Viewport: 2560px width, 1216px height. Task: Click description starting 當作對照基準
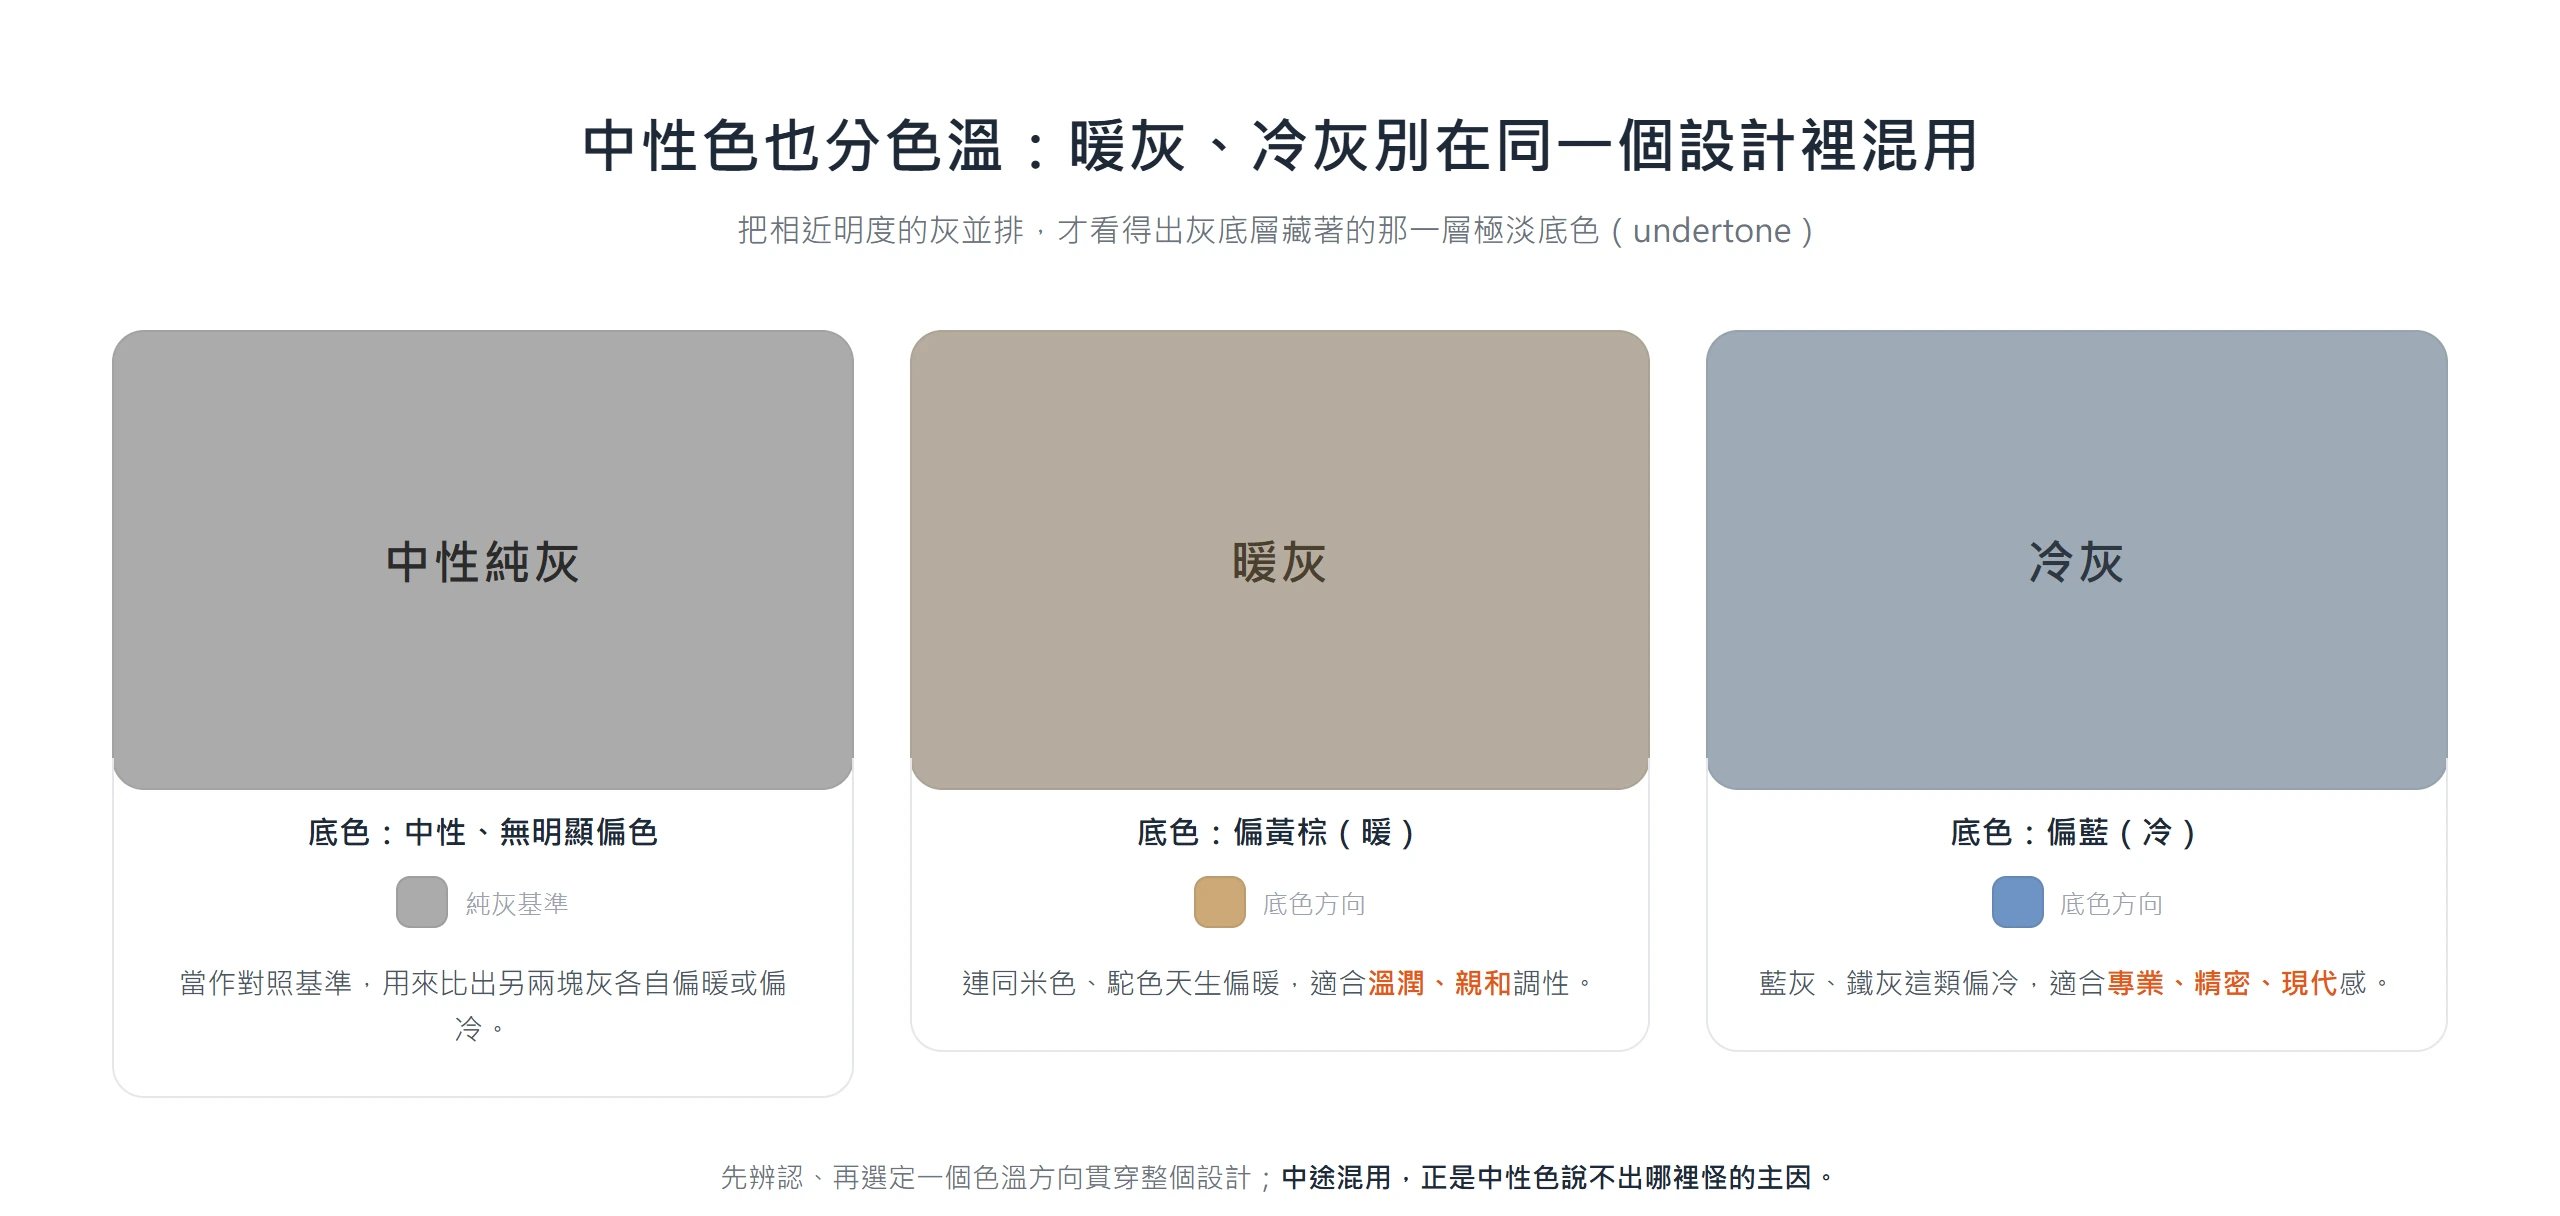(483, 1005)
